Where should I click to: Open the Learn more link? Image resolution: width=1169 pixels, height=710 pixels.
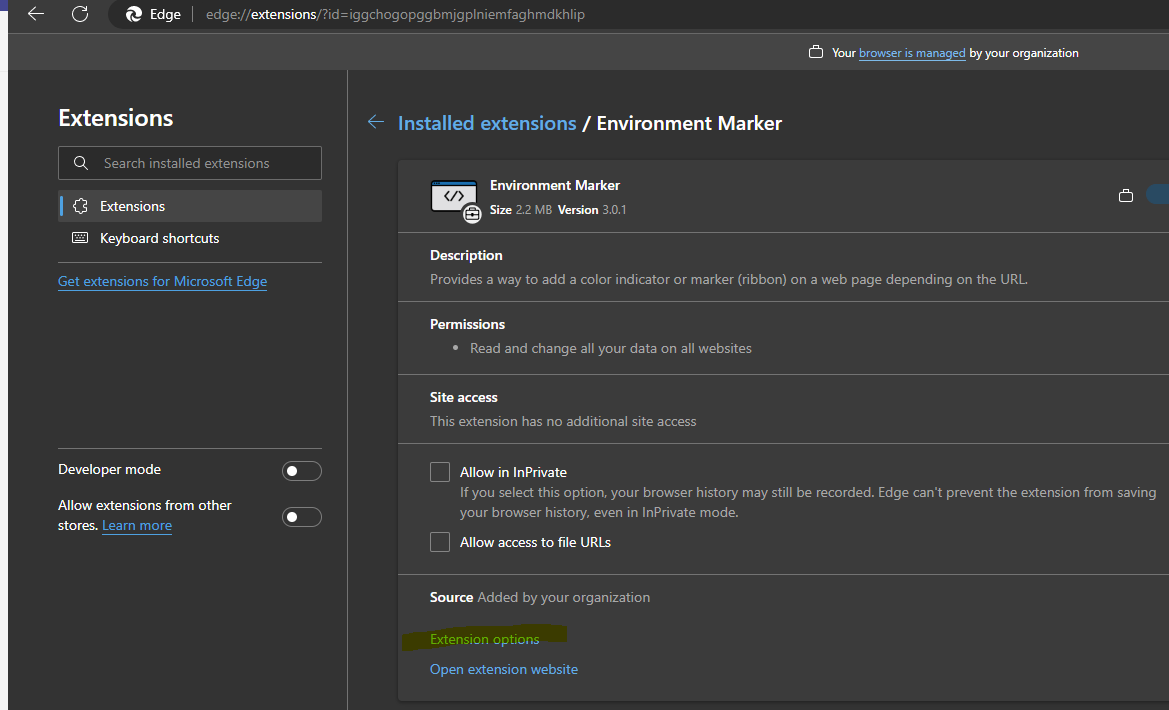click(137, 525)
